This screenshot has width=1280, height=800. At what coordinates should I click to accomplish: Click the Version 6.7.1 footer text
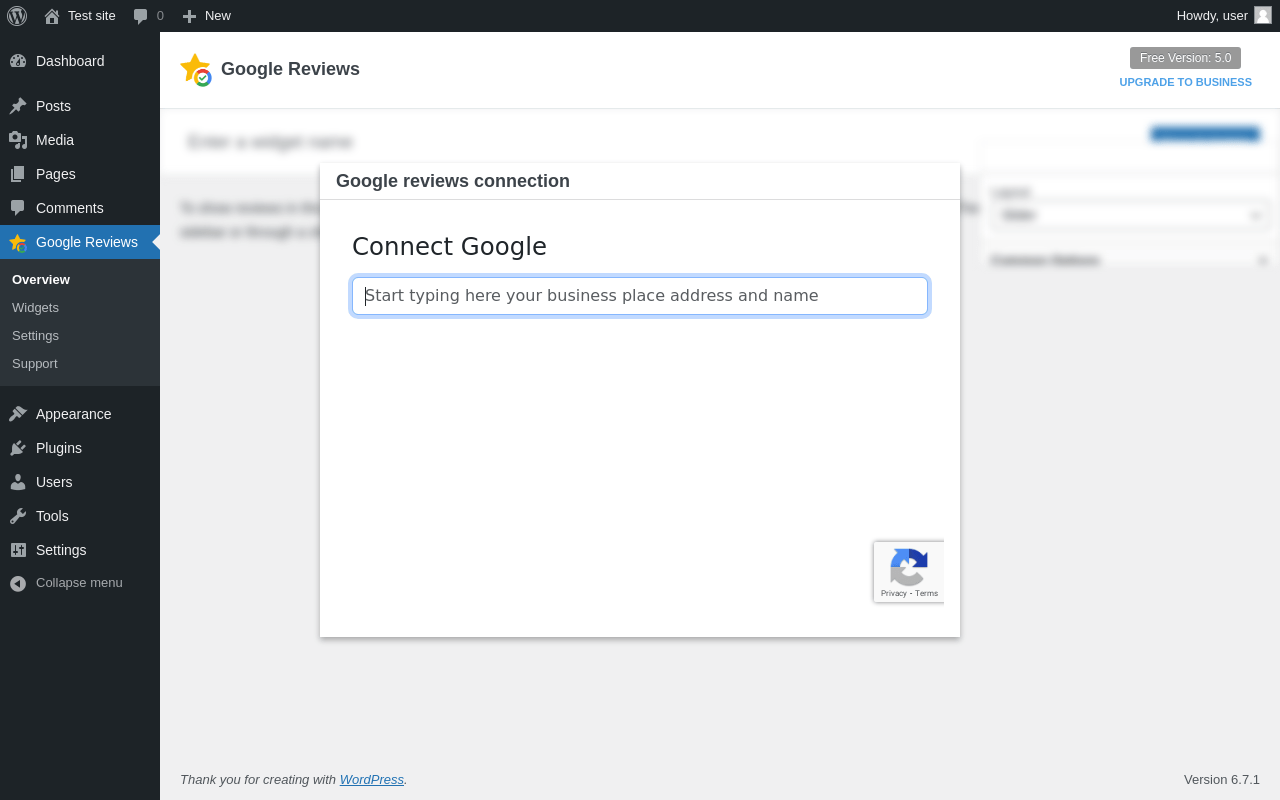point(1222,779)
